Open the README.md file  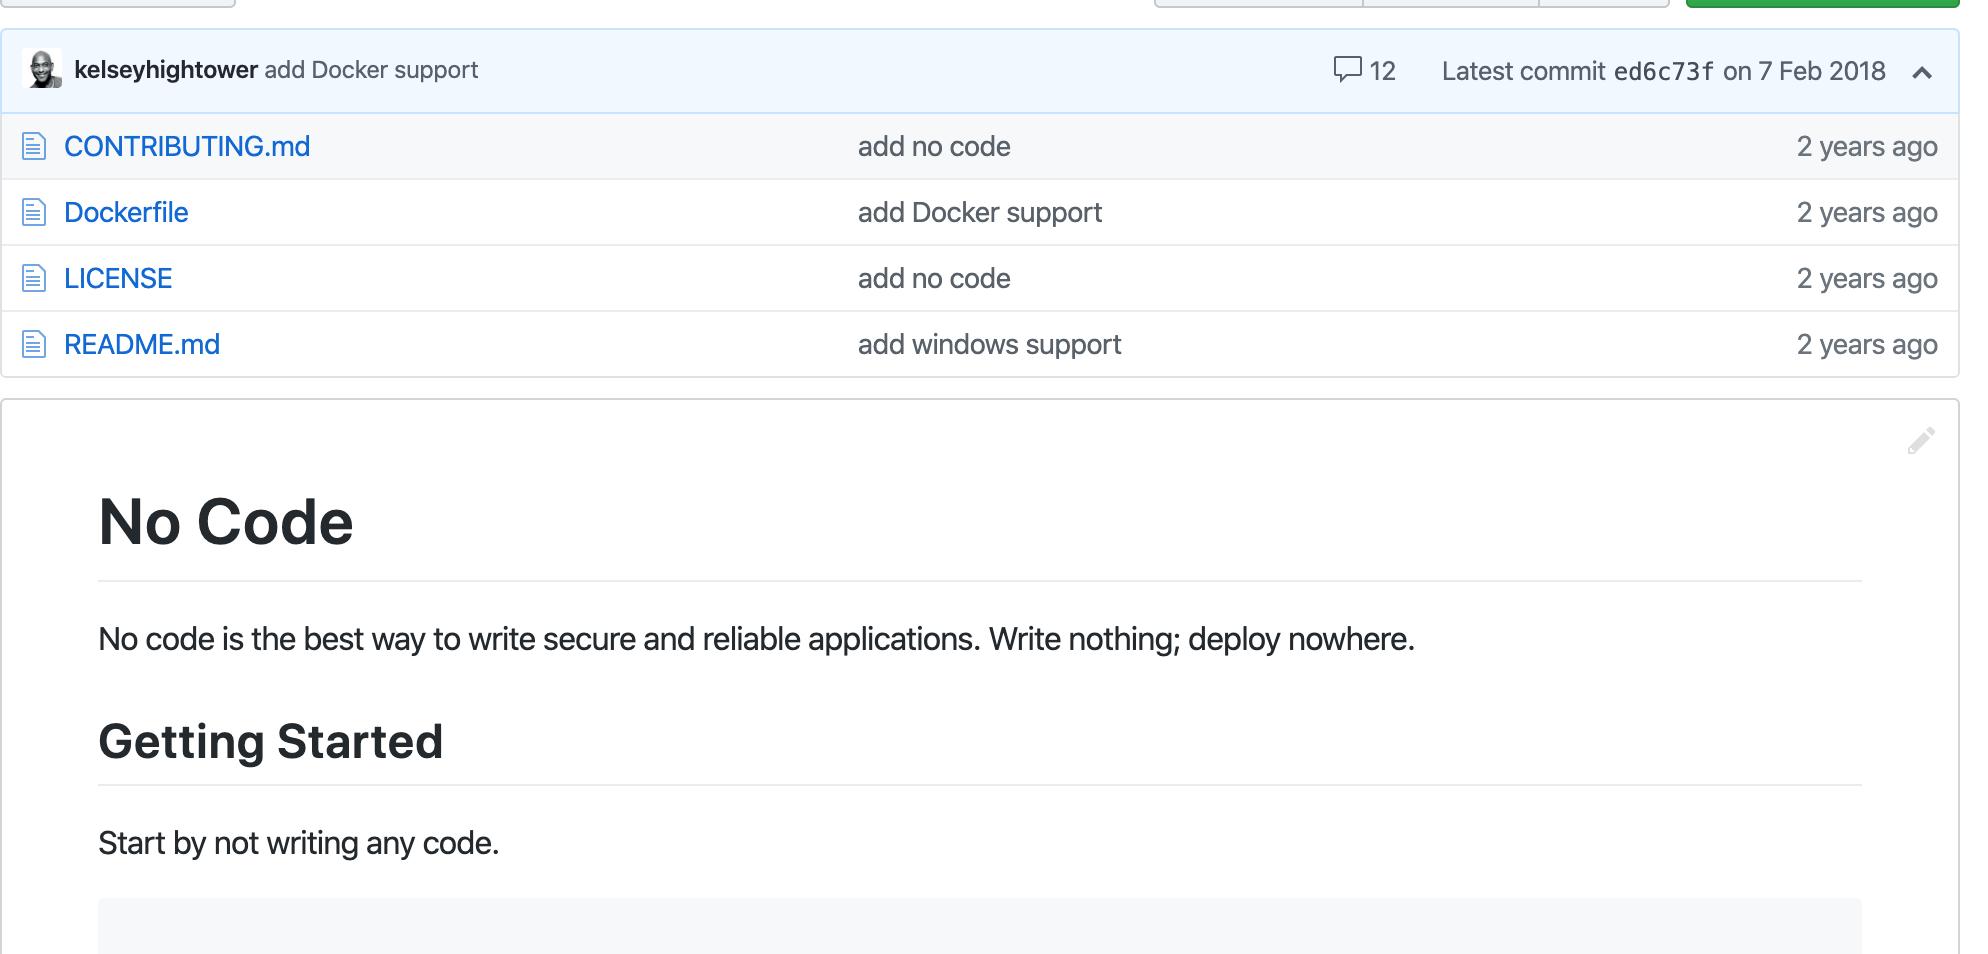tap(142, 345)
